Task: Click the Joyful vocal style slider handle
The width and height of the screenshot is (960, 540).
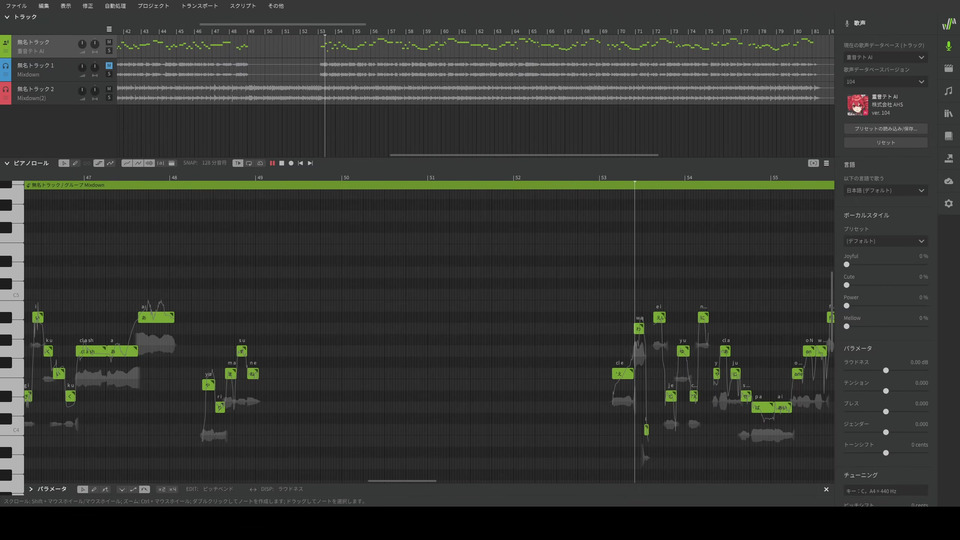Action: (847, 264)
